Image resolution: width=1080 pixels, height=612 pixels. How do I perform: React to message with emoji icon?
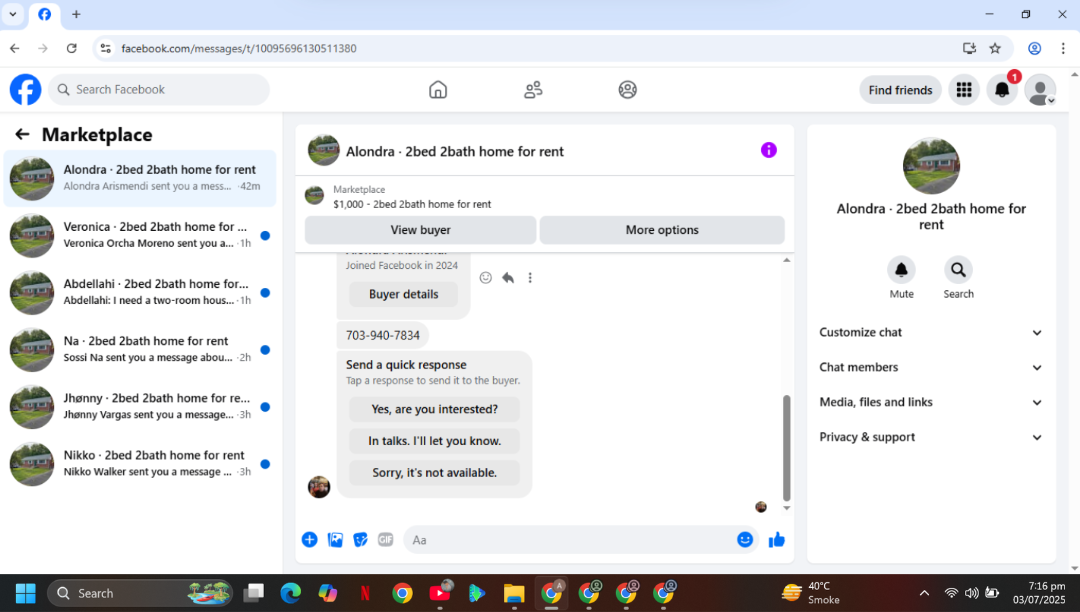486,277
